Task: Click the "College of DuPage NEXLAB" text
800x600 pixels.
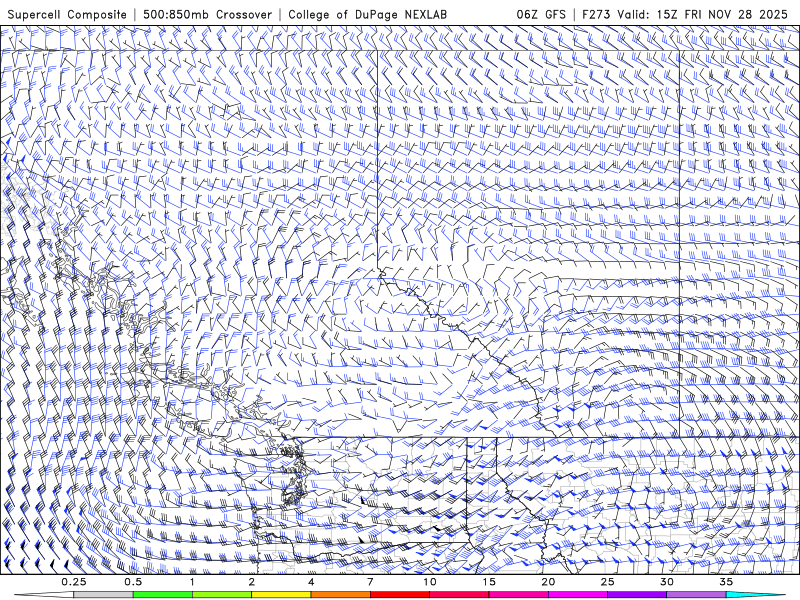Action: pos(367,14)
